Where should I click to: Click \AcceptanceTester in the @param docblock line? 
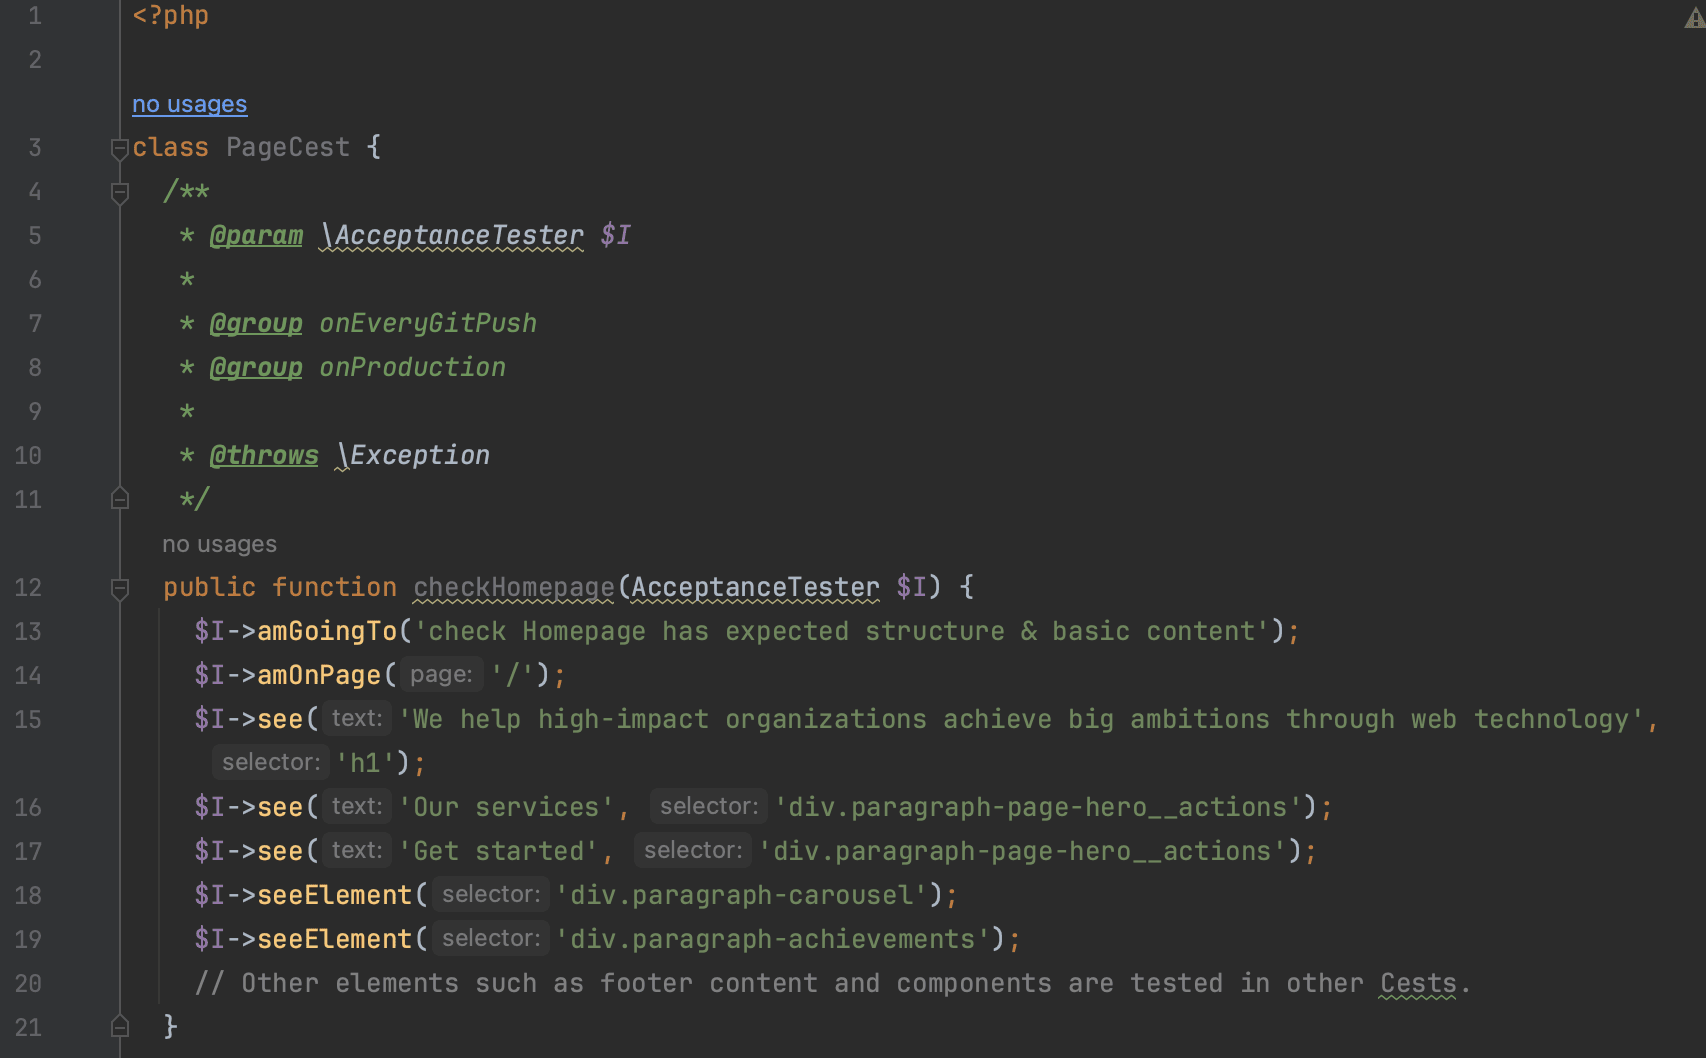pyautogui.click(x=451, y=236)
